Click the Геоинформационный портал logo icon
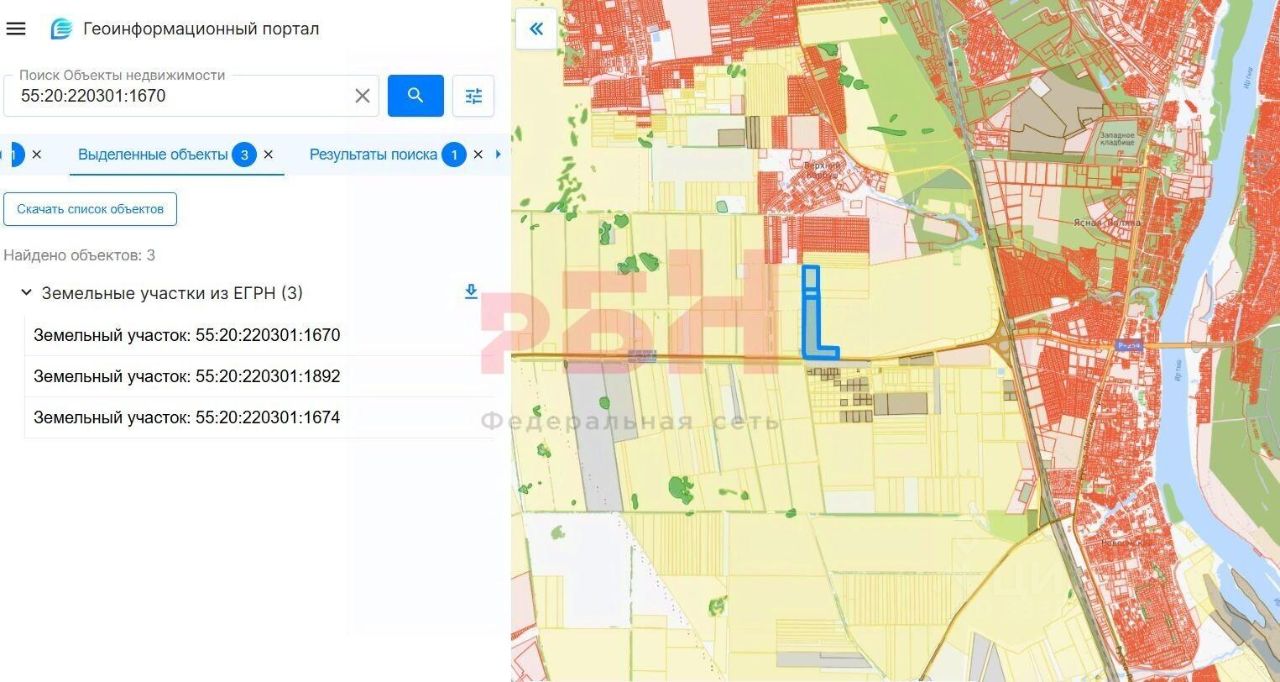Image resolution: width=1280 pixels, height=682 pixels. 62,29
